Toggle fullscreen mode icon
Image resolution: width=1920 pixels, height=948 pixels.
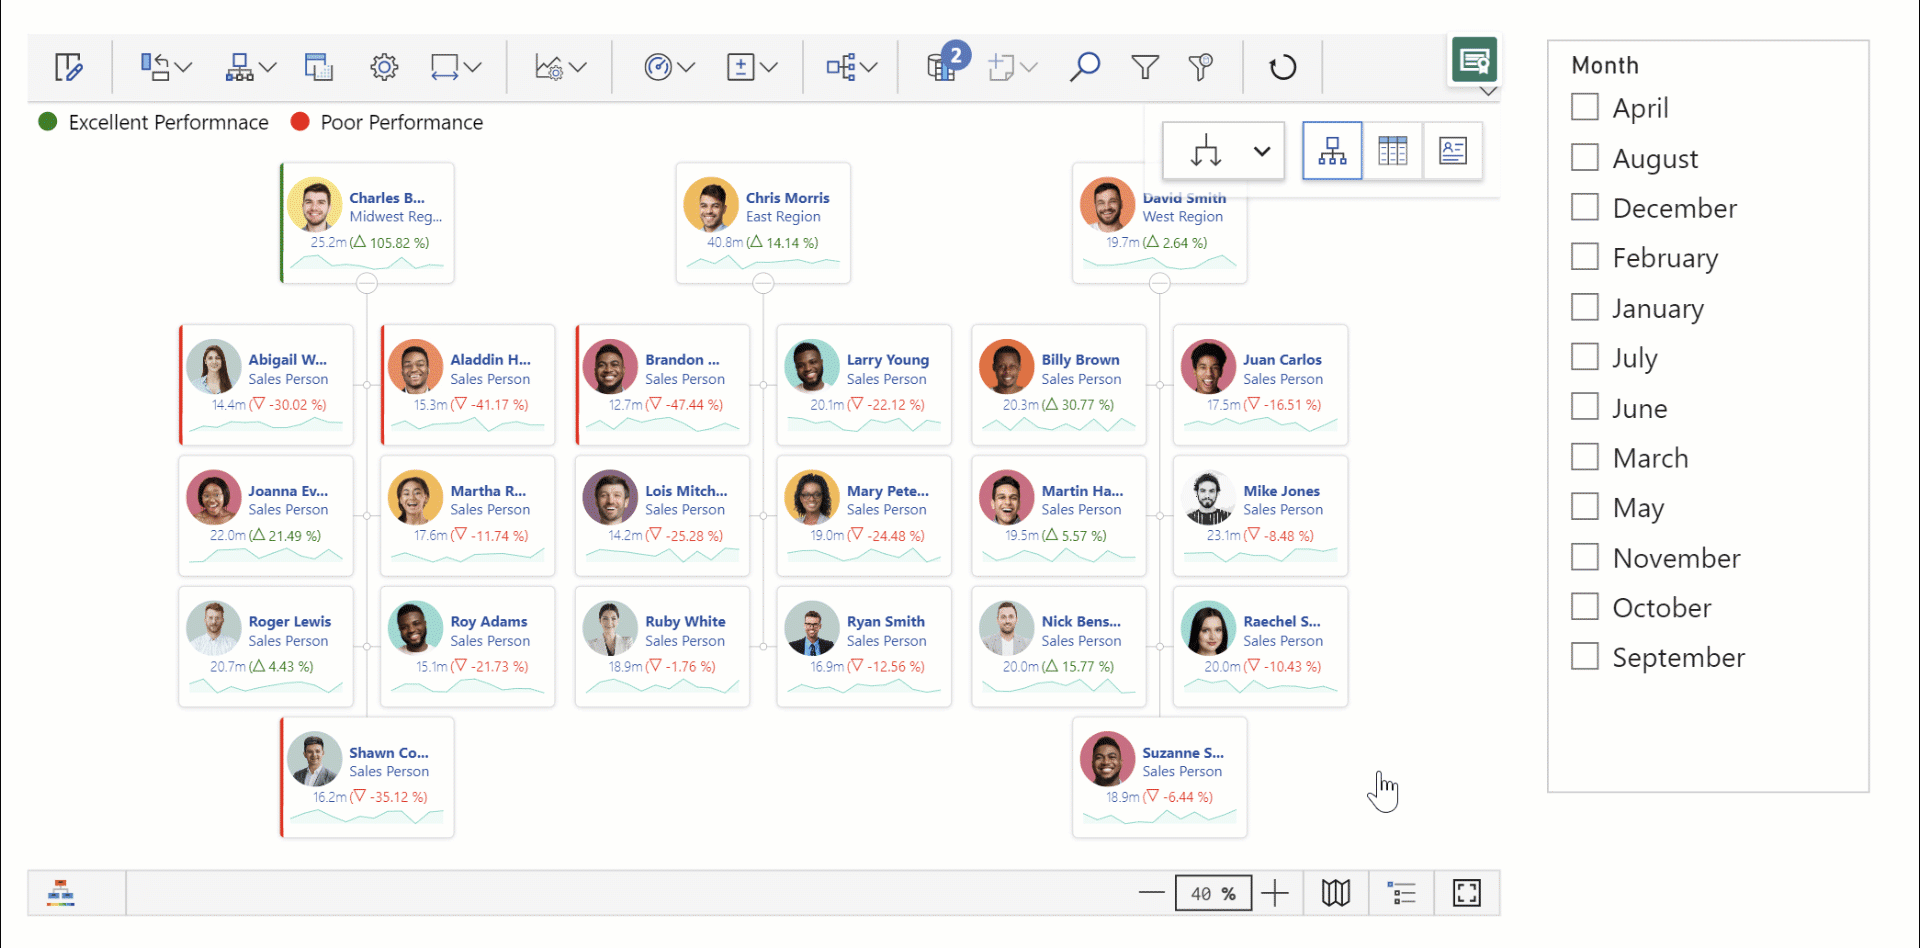tap(1466, 893)
